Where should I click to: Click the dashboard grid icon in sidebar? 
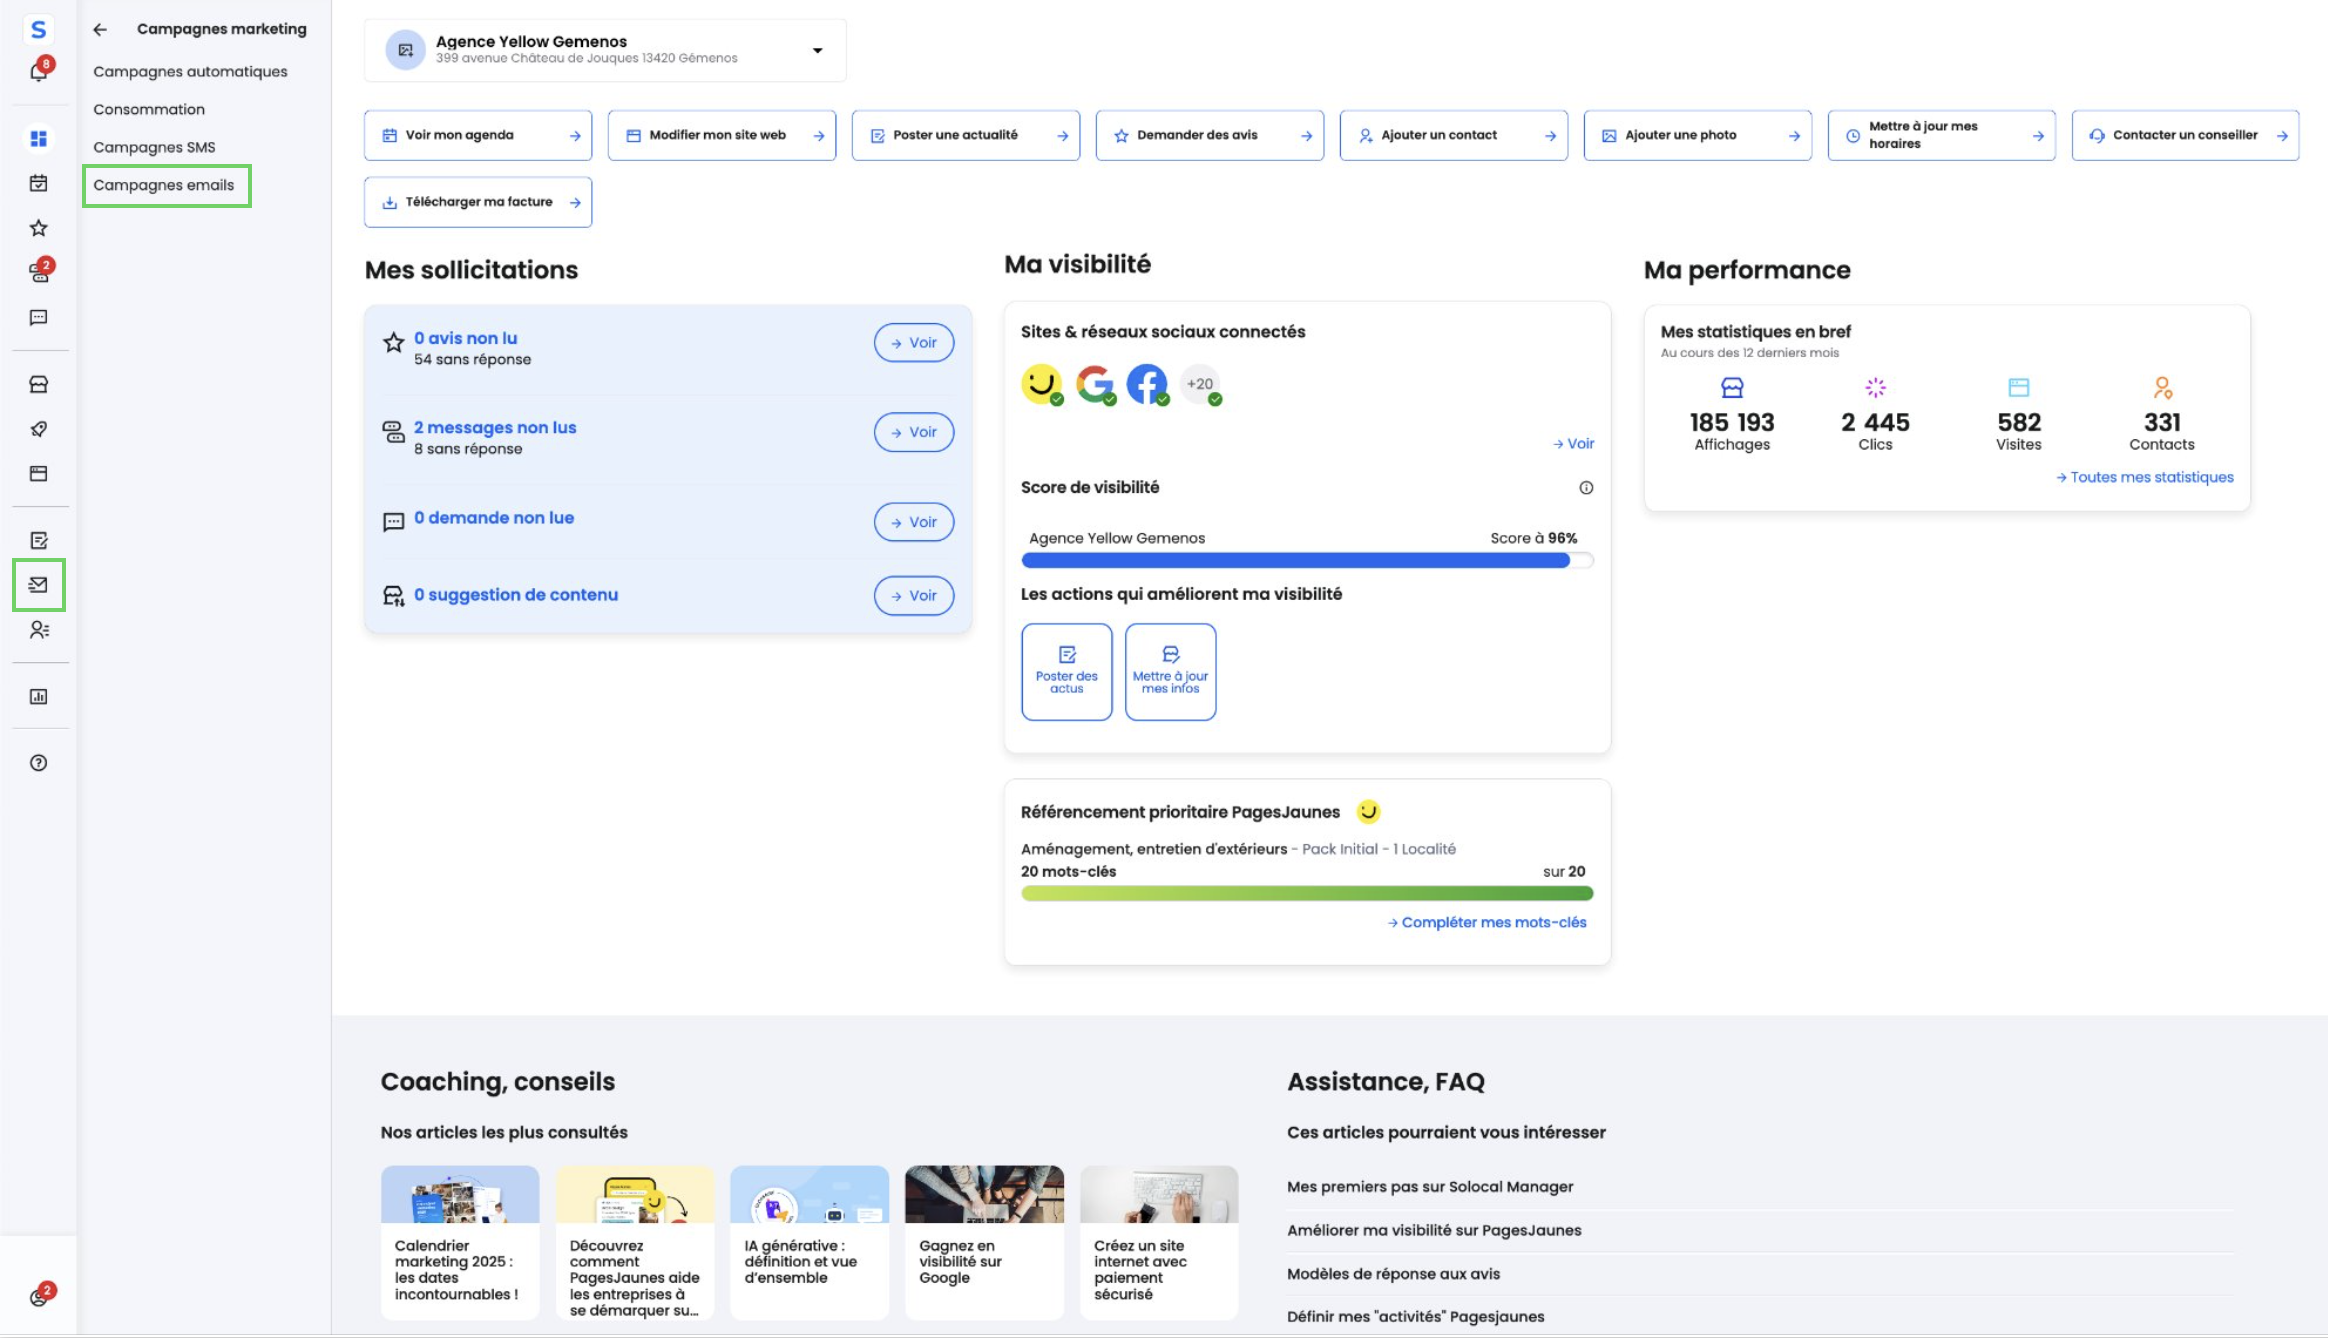coord(38,139)
